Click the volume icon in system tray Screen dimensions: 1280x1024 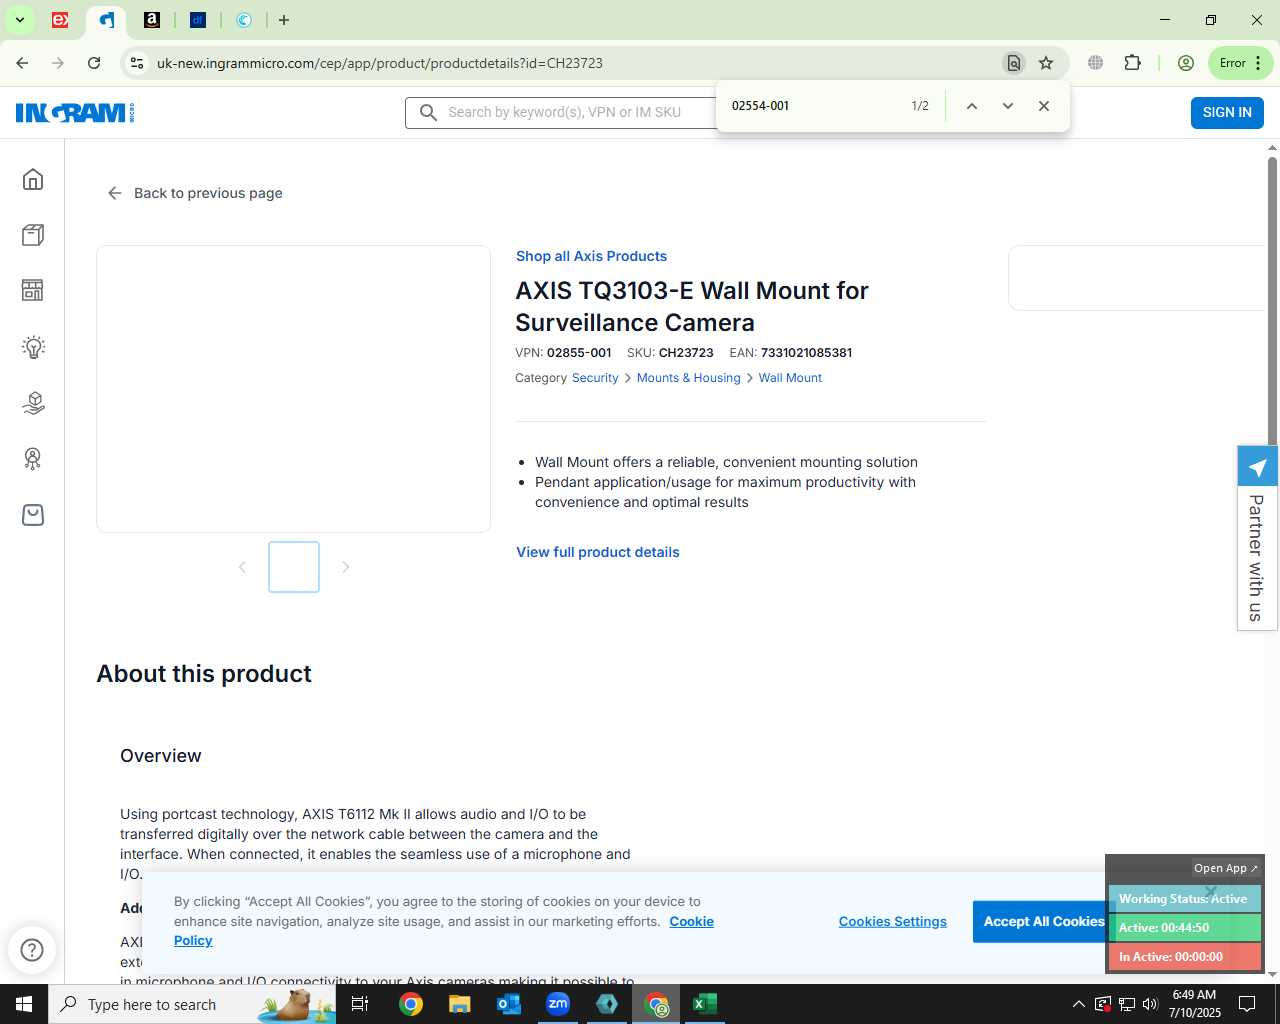click(x=1150, y=1004)
